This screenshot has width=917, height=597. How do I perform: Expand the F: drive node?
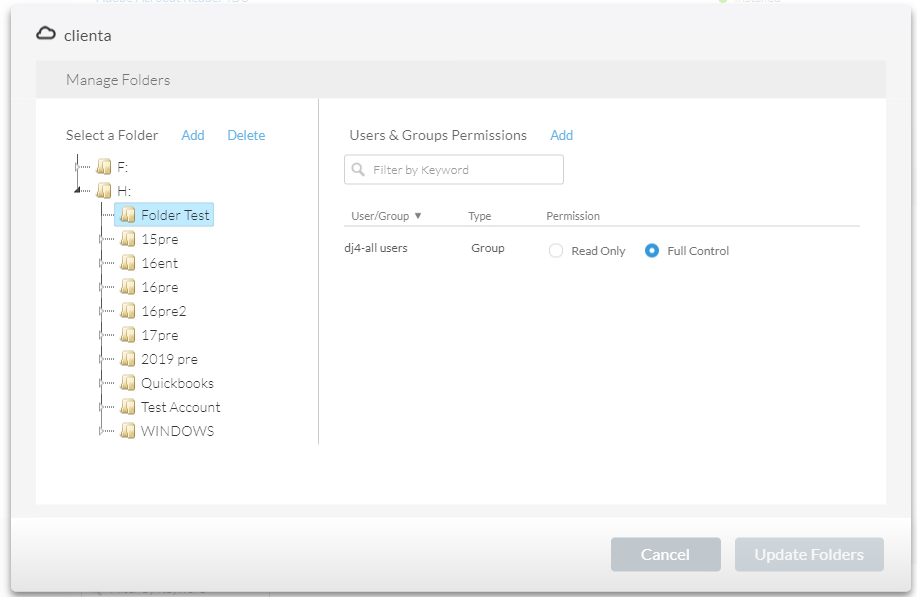coord(77,167)
